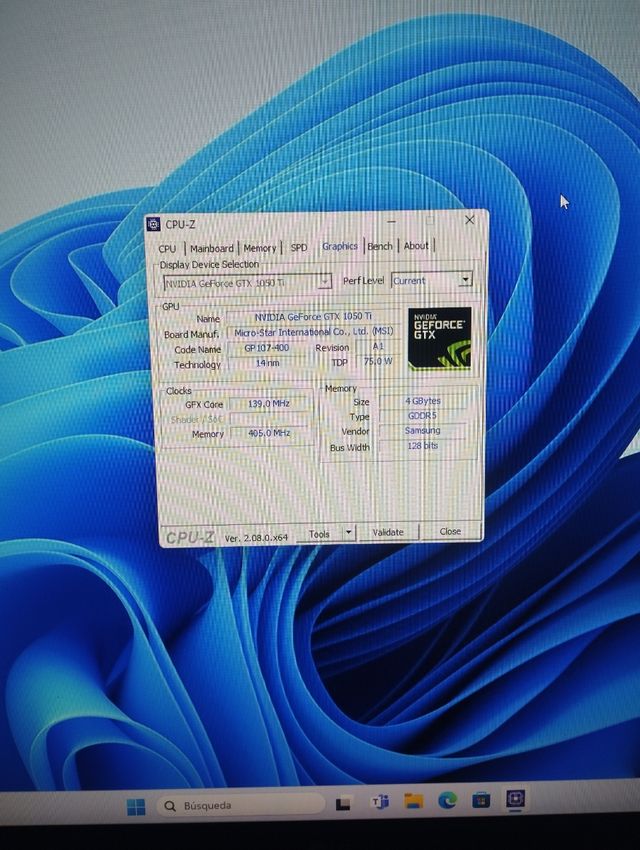Viewport: 640px width, 850px height.
Task: Select the Bench tab
Action: point(380,246)
